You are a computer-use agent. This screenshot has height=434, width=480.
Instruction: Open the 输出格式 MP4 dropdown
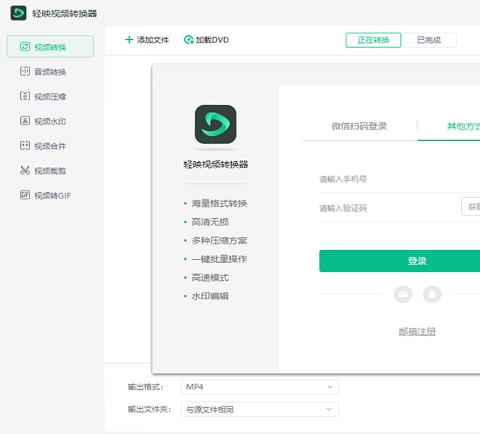point(260,387)
